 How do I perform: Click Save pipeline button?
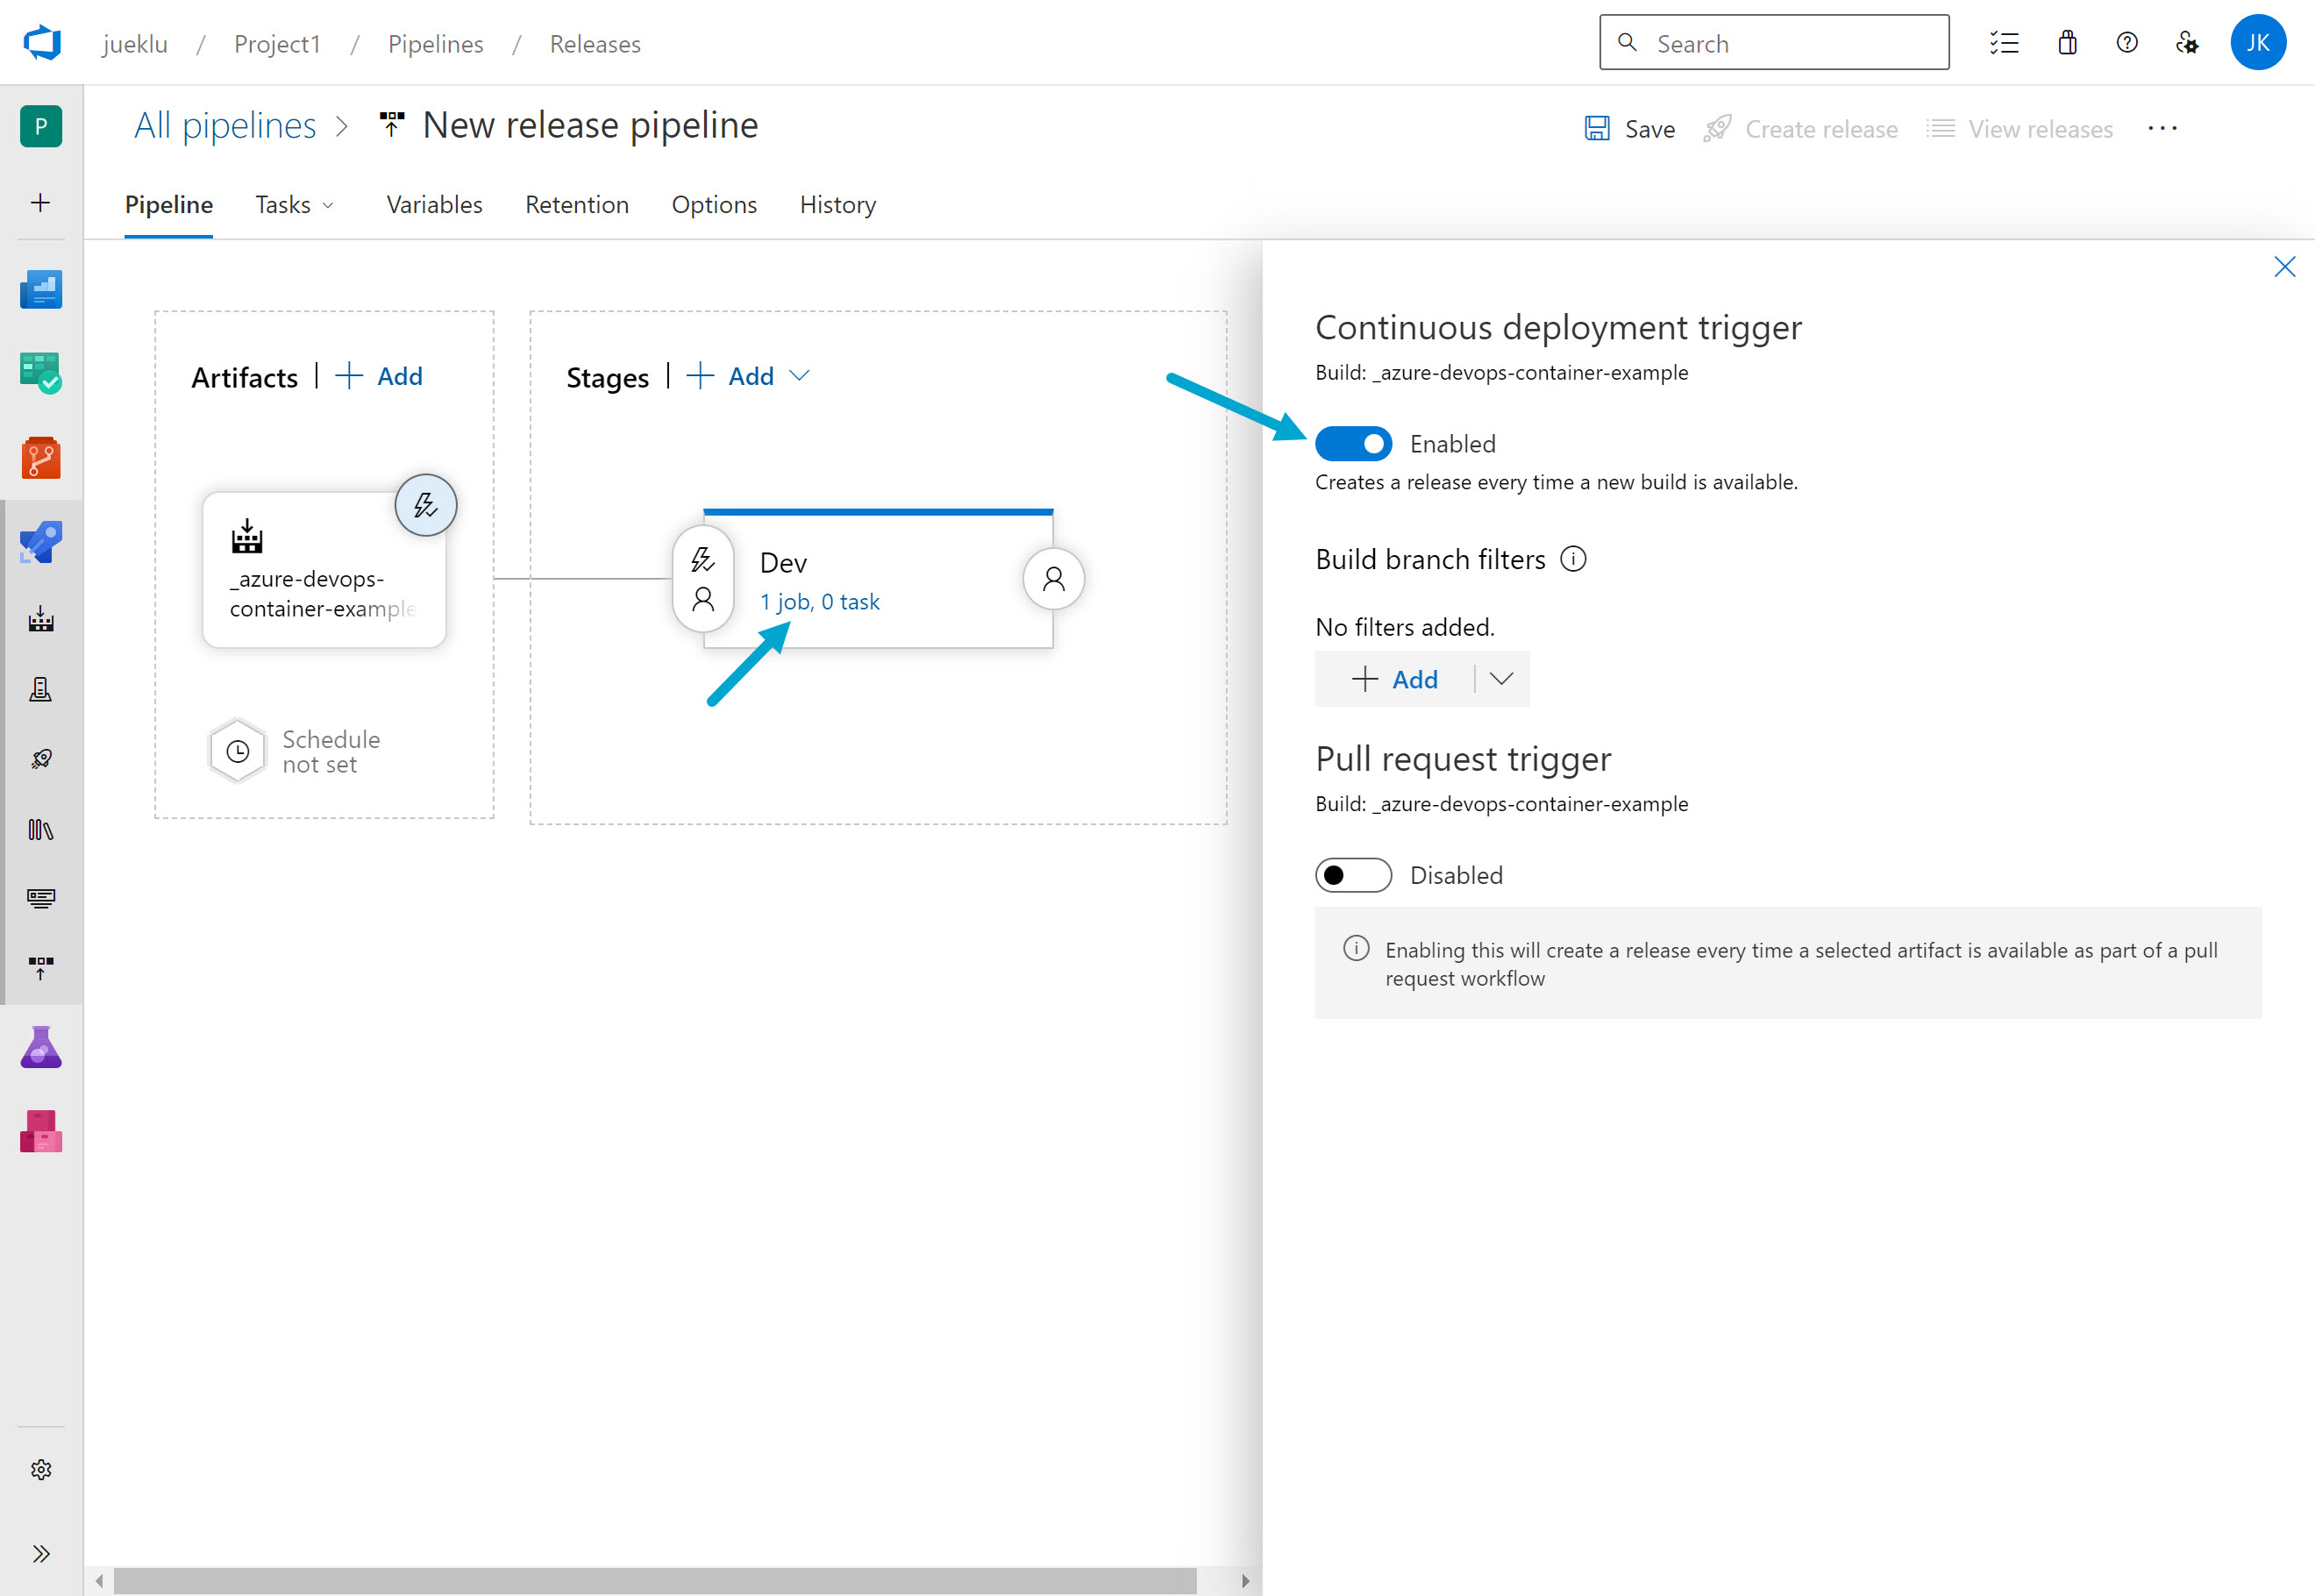pyautogui.click(x=1630, y=129)
